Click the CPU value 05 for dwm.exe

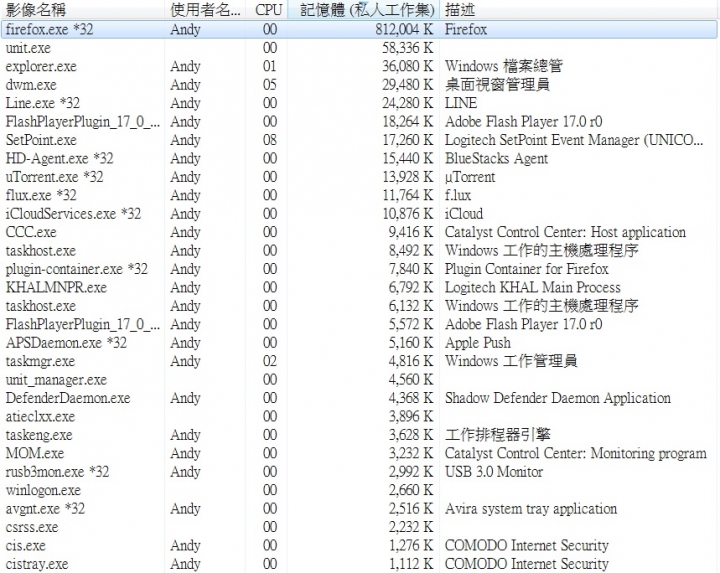(x=270, y=84)
